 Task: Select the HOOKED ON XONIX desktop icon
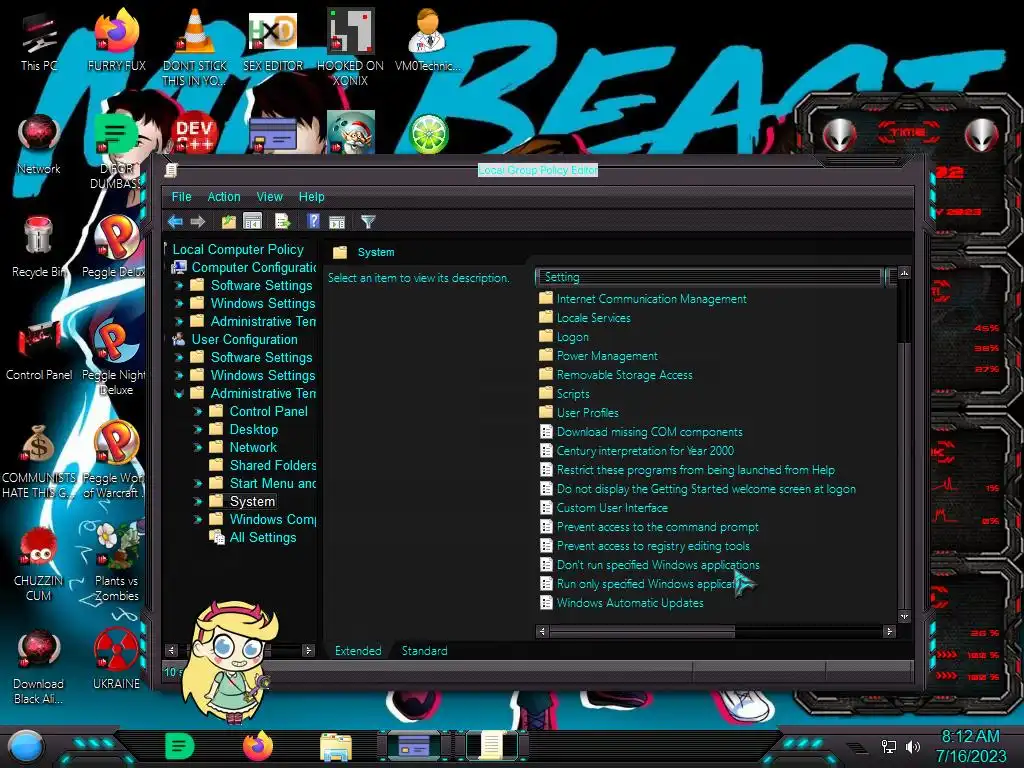click(350, 47)
